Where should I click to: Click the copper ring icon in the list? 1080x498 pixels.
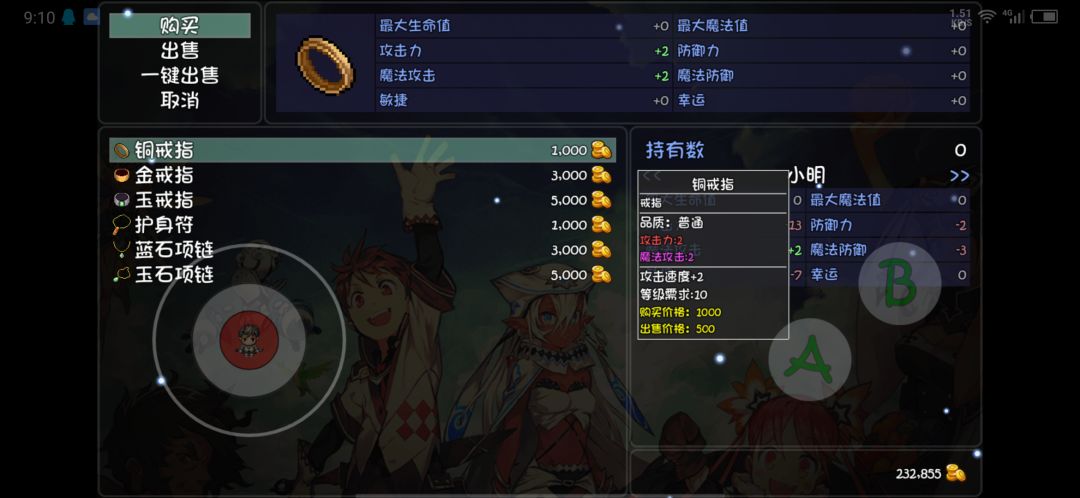click(121, 150)
